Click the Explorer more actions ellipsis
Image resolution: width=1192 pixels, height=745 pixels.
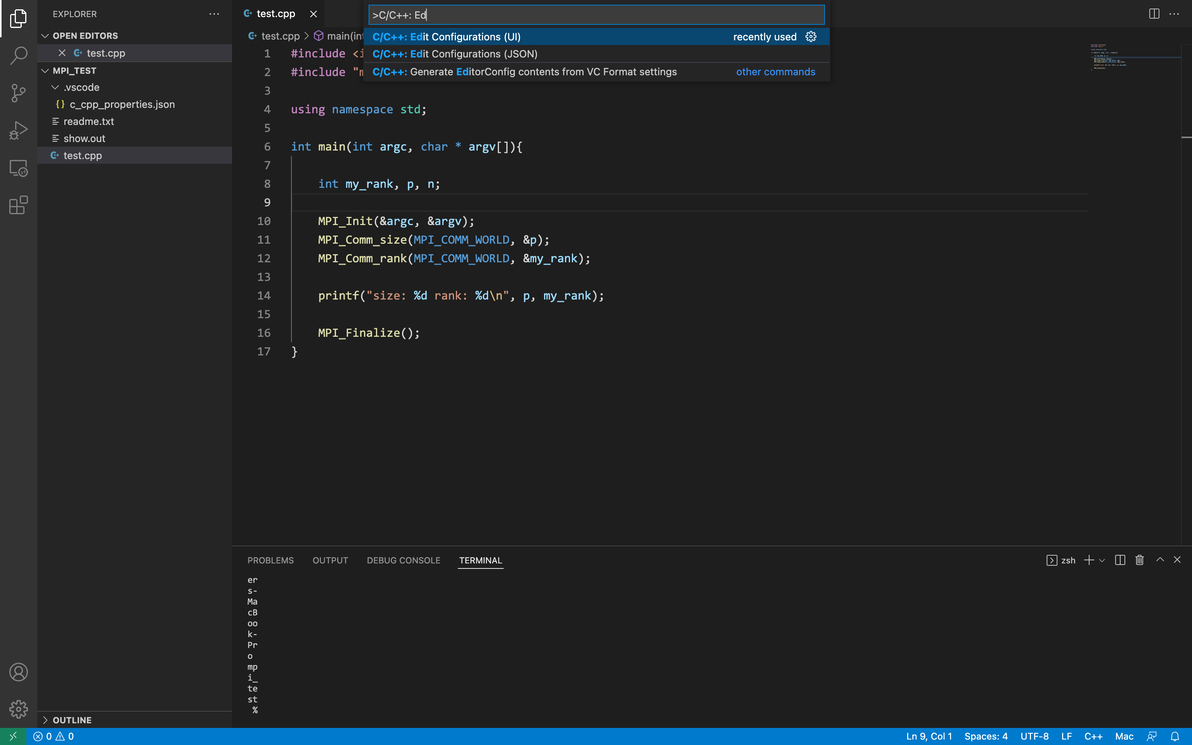pos(214,14)
